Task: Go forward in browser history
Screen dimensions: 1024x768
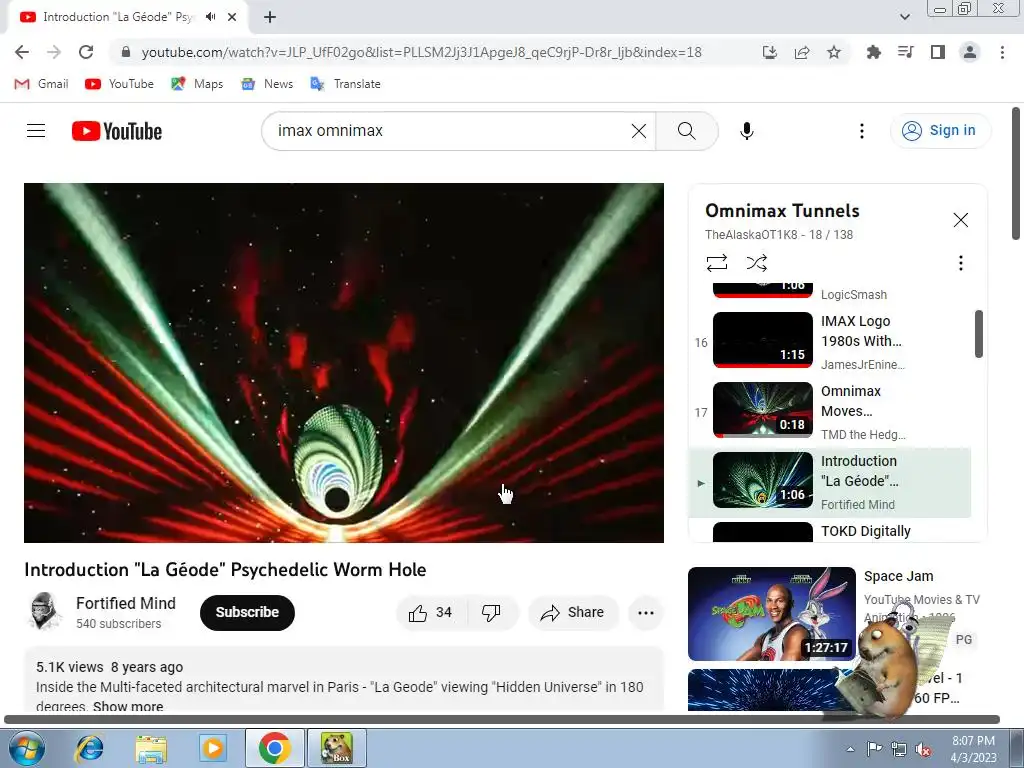Action: (54, 52)
